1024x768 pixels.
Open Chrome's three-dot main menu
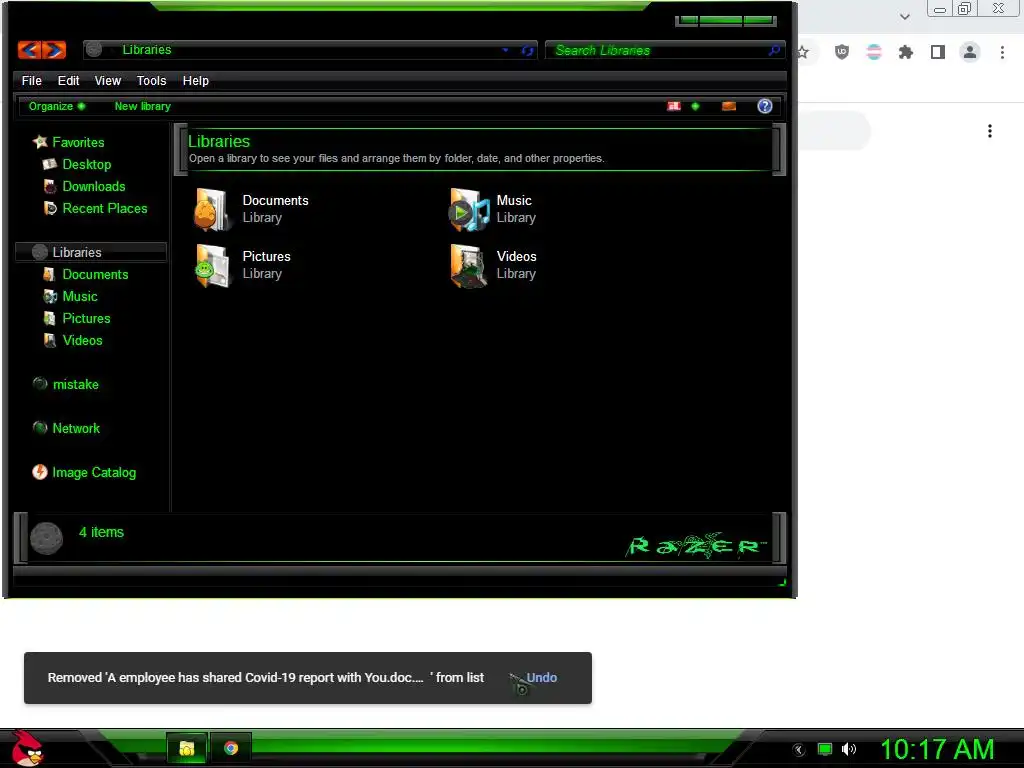[x=1002, y=52]
